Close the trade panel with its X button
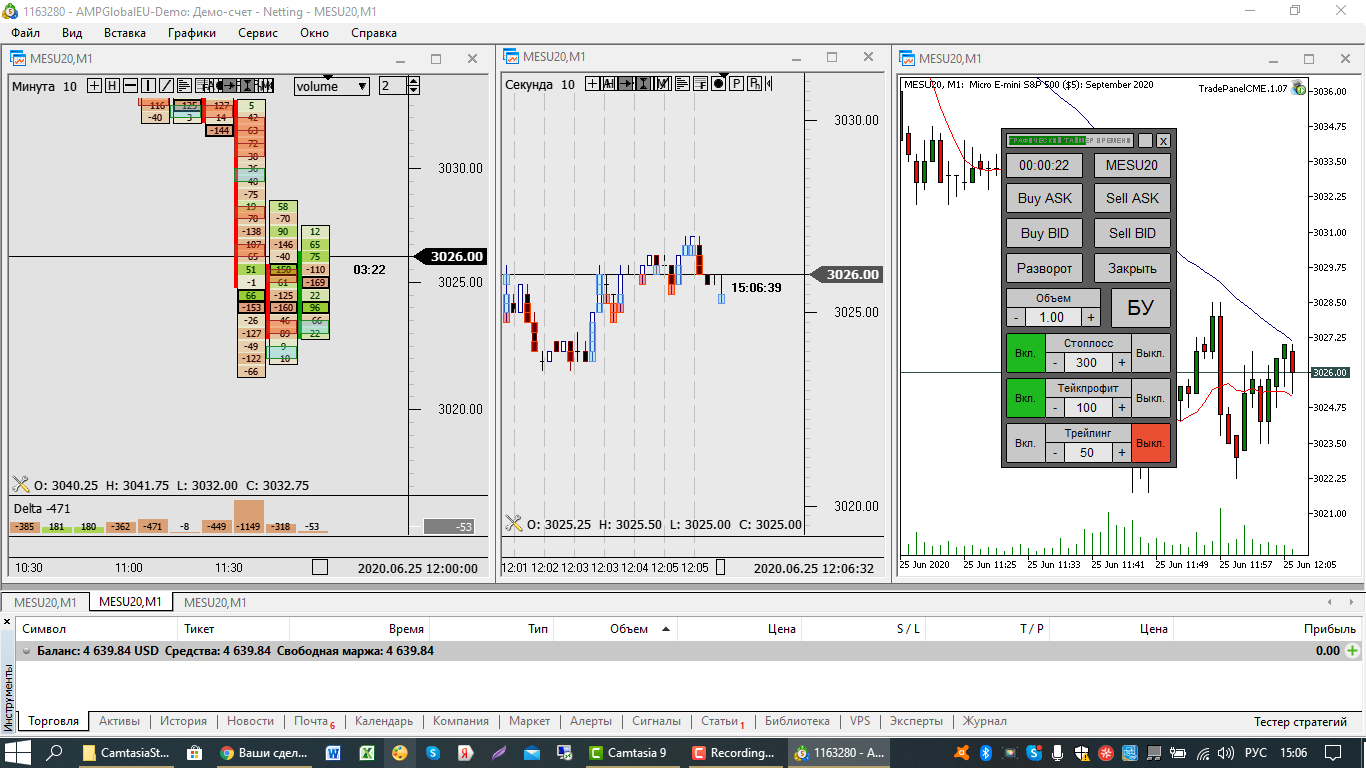Image resolution: width=1366 pixels, height=768 pixels. [x=1163, y=141]
